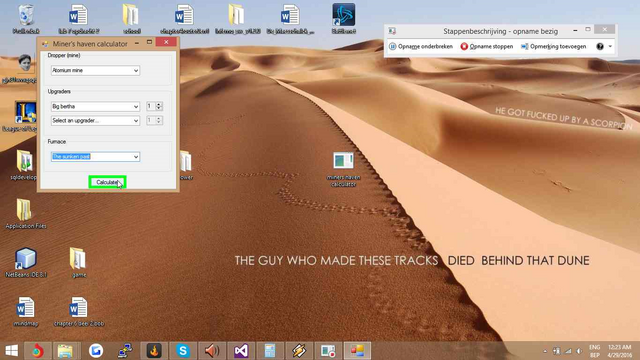Click the flame icon on the taskbar

154,351
